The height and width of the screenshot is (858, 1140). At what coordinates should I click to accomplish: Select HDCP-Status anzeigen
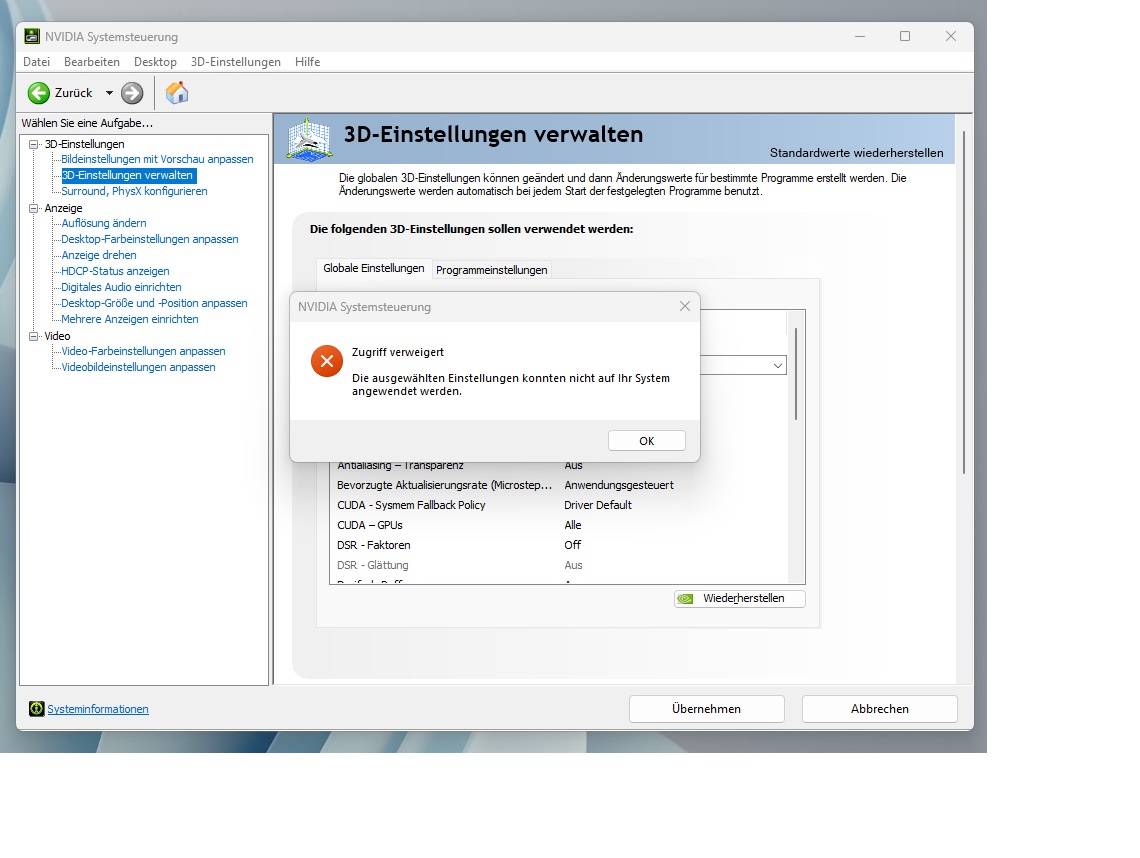[115, 271]
